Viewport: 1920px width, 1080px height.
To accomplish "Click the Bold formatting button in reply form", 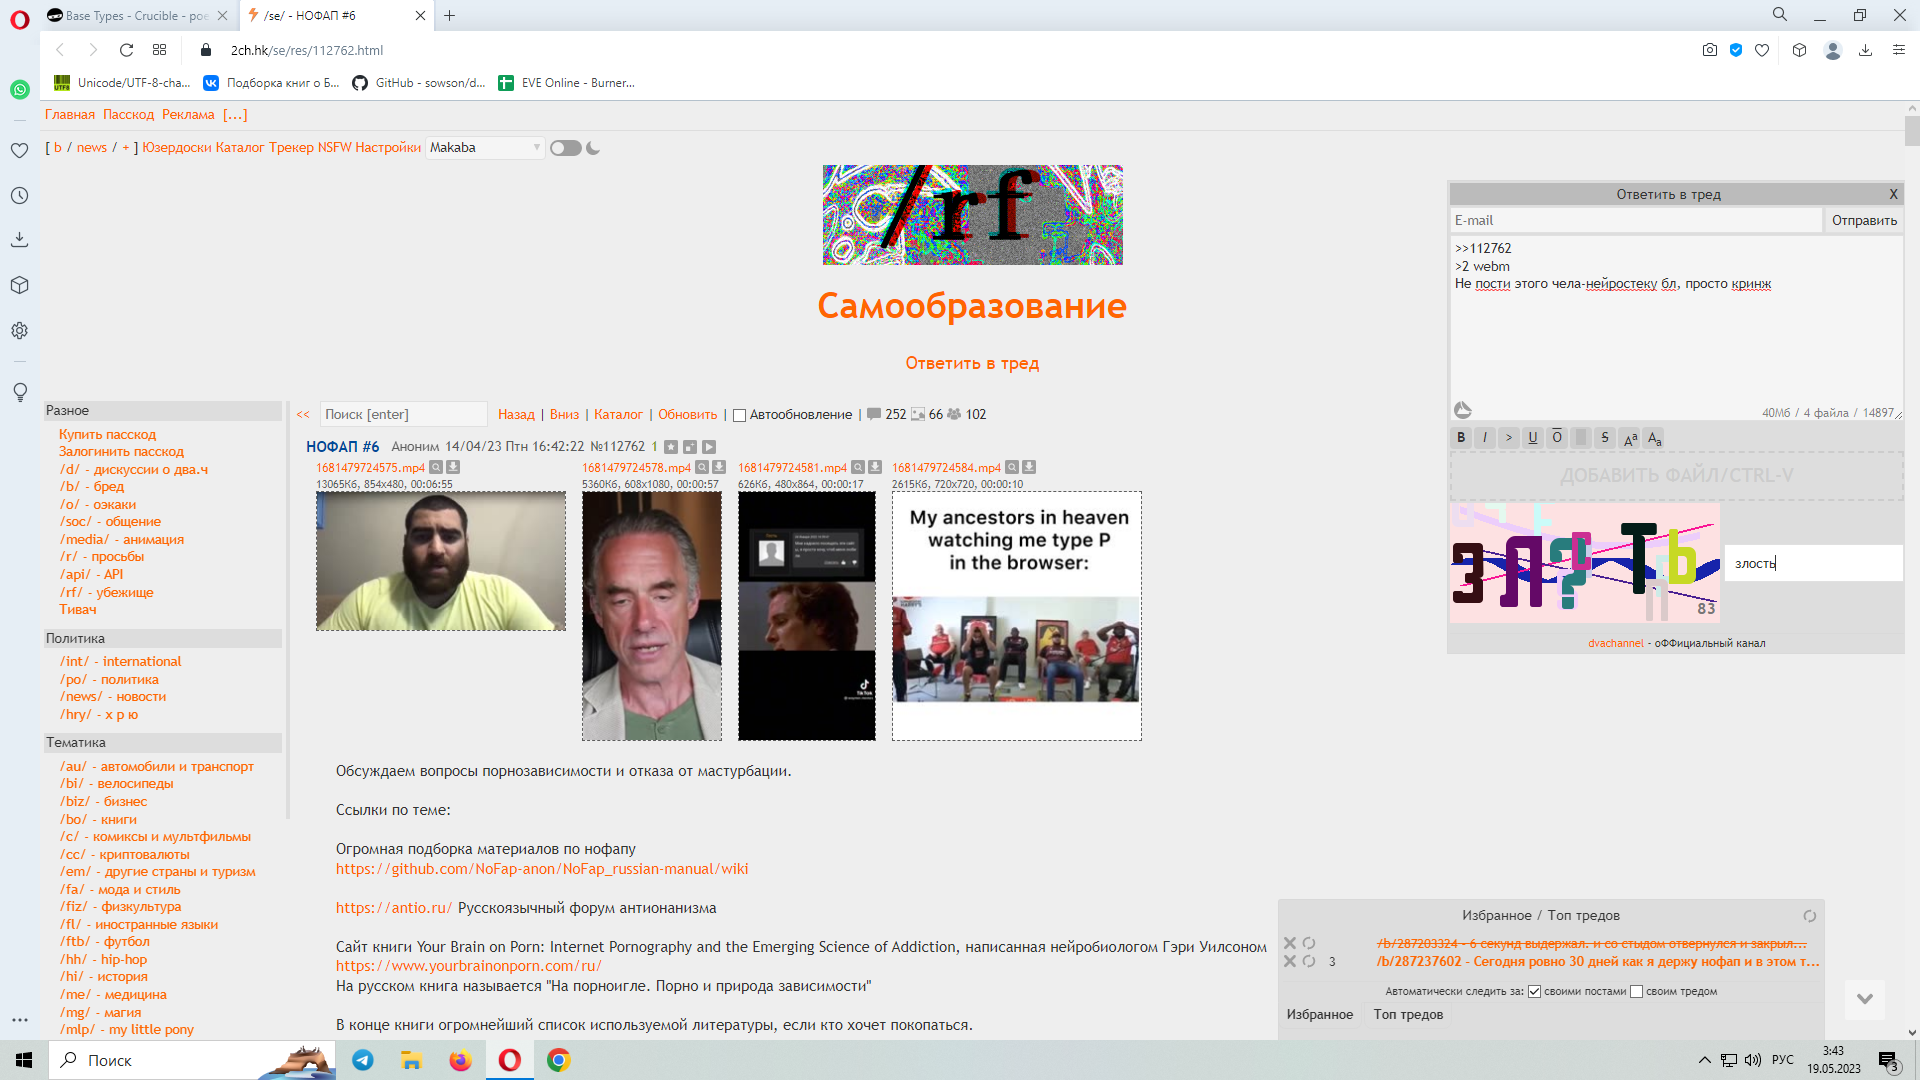I will click(1461, 438).
